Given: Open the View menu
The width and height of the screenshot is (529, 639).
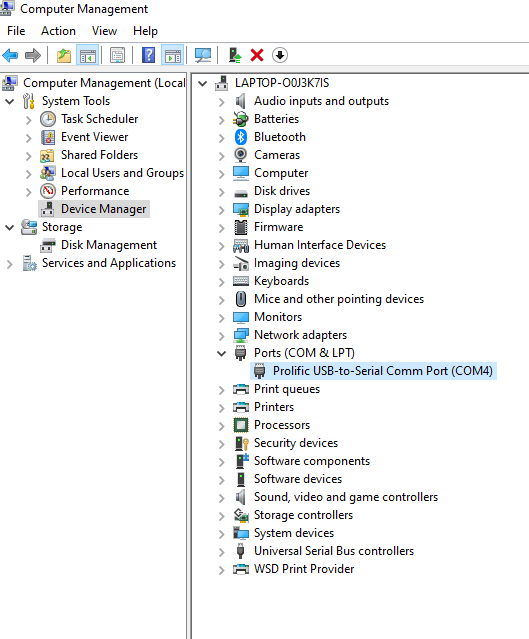Looking at the screenshot, I should point(104,31).
